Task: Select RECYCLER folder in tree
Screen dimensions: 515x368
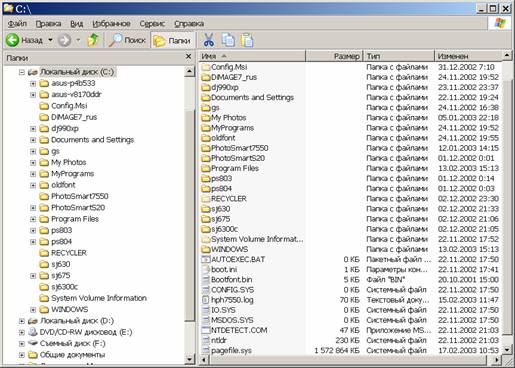Action: coord(69,253)
